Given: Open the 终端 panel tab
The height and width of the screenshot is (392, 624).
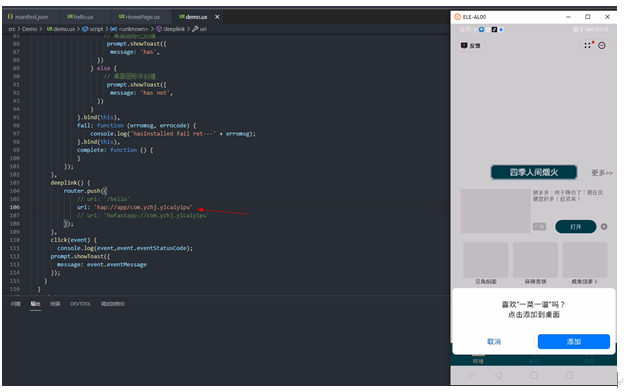Looking at the screenshot, I should point(55,304).
